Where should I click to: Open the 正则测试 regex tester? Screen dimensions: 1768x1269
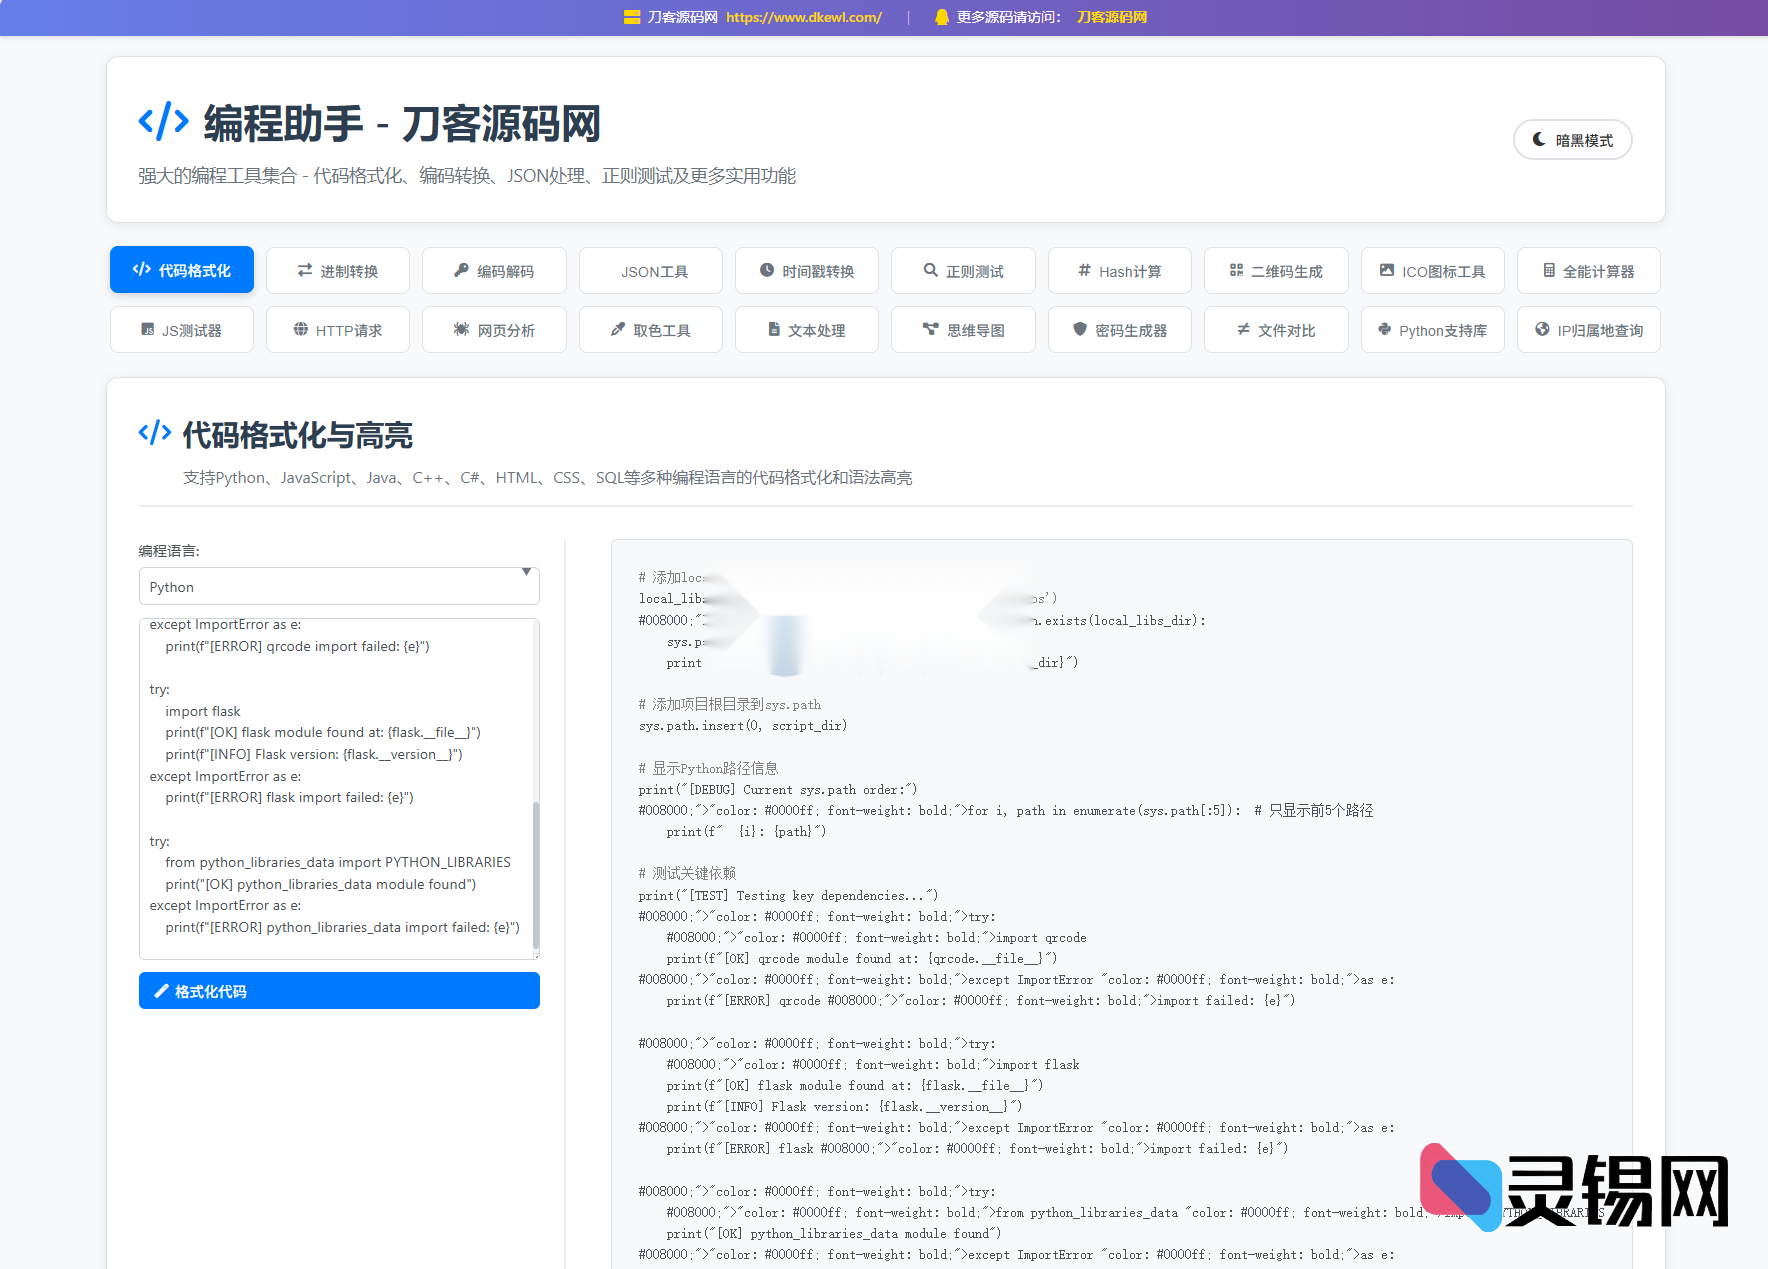[963, 270]
